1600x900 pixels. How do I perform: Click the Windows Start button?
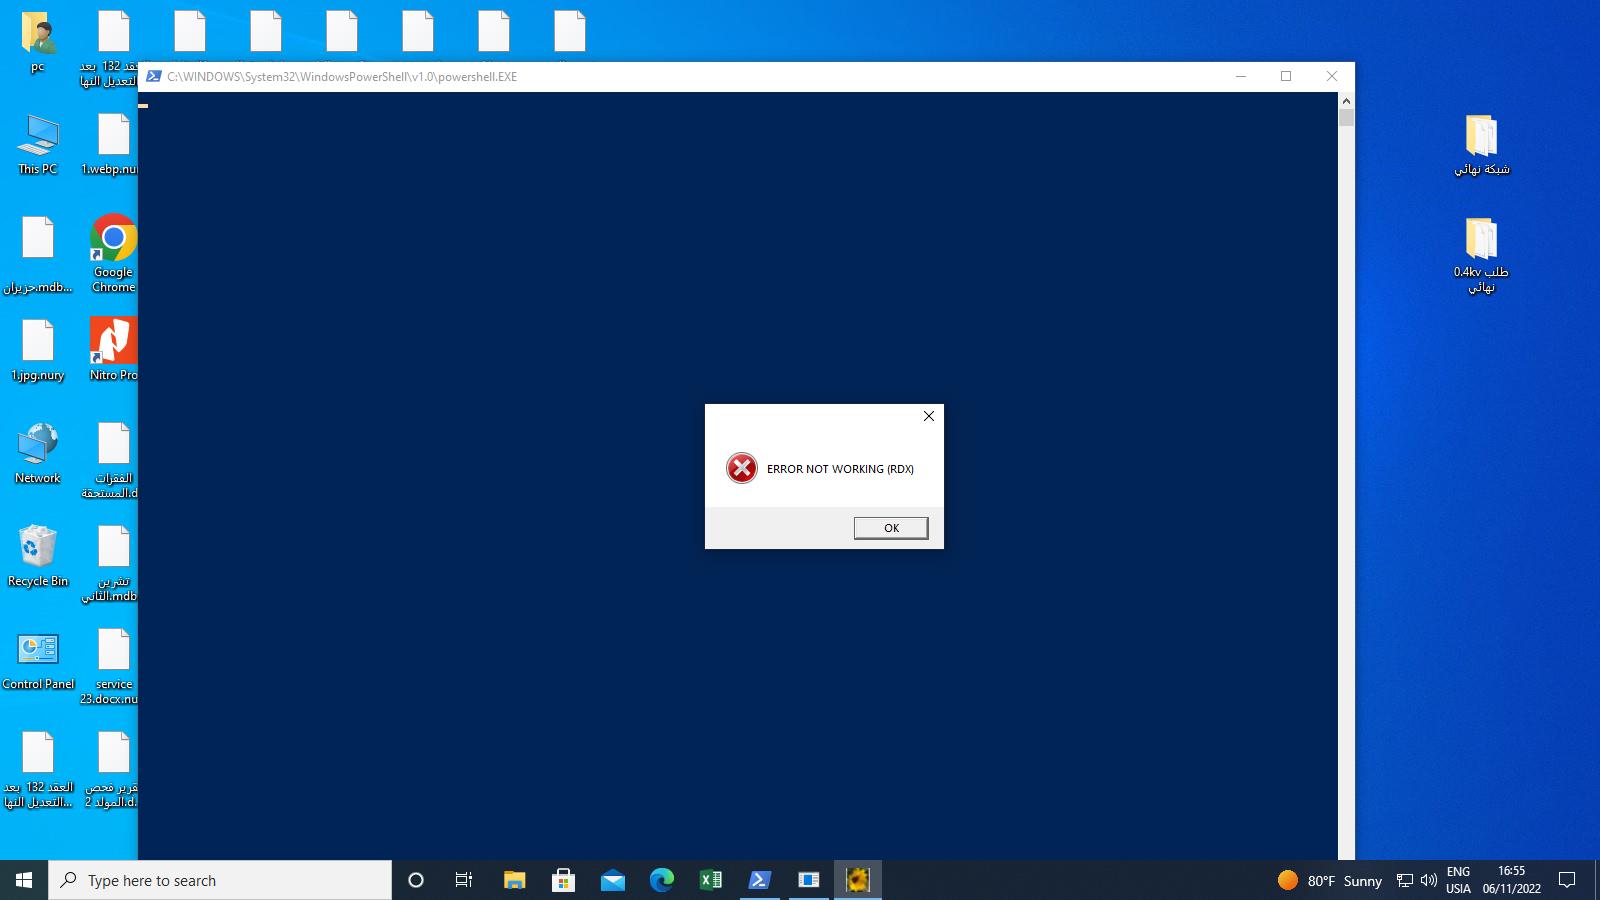point(24,880)
